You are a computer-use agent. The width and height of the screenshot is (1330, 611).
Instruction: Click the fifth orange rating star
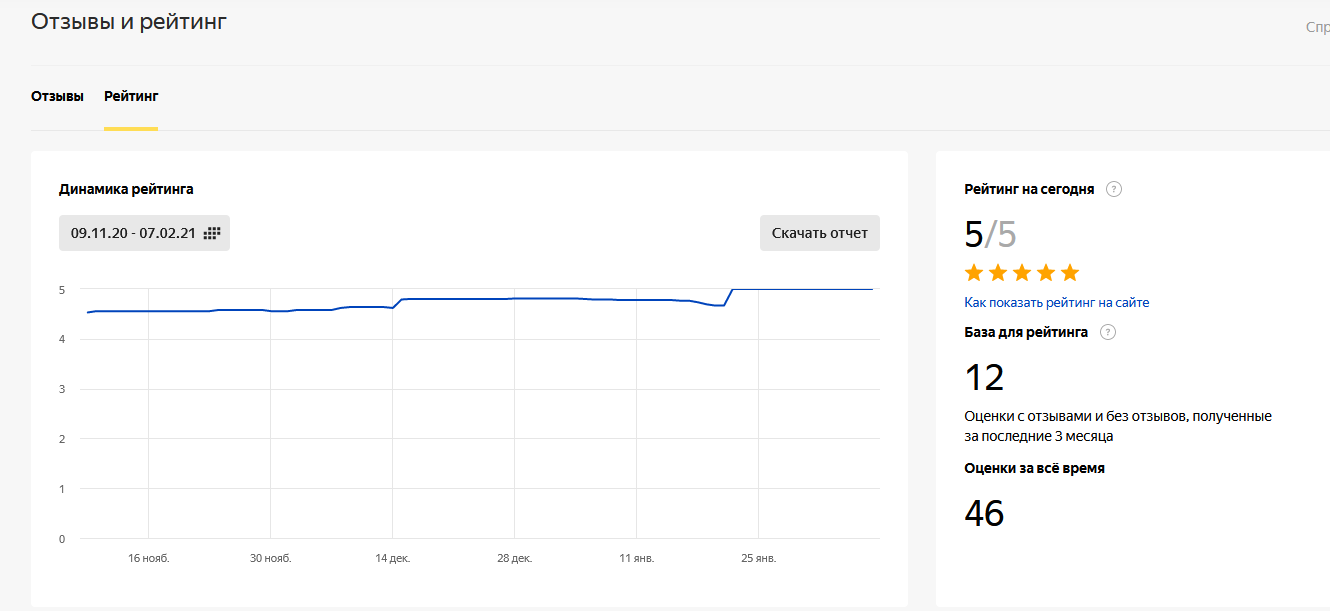click(x=1070, y=273)
